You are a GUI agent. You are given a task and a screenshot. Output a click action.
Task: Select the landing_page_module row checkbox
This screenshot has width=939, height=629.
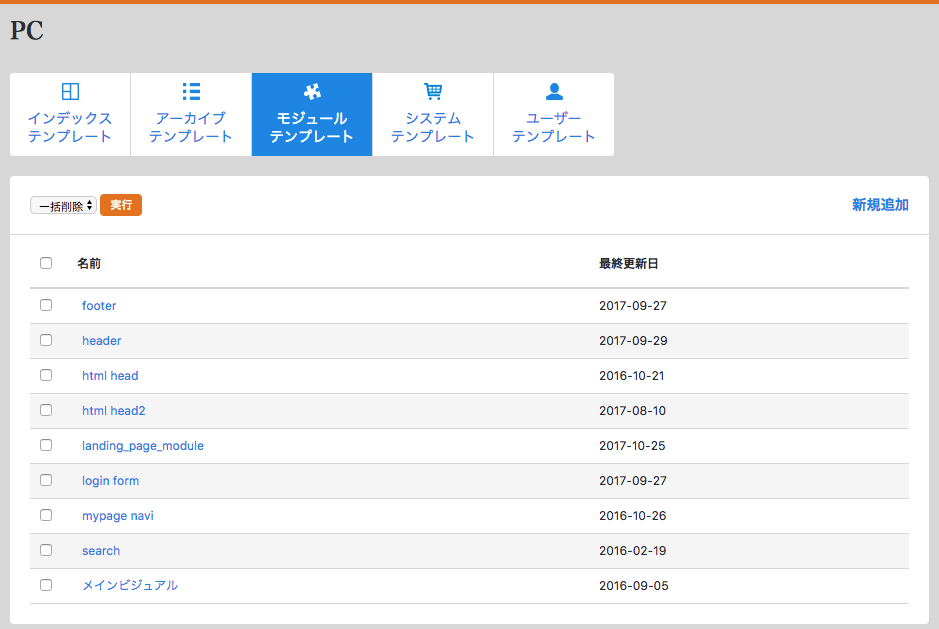46,445
